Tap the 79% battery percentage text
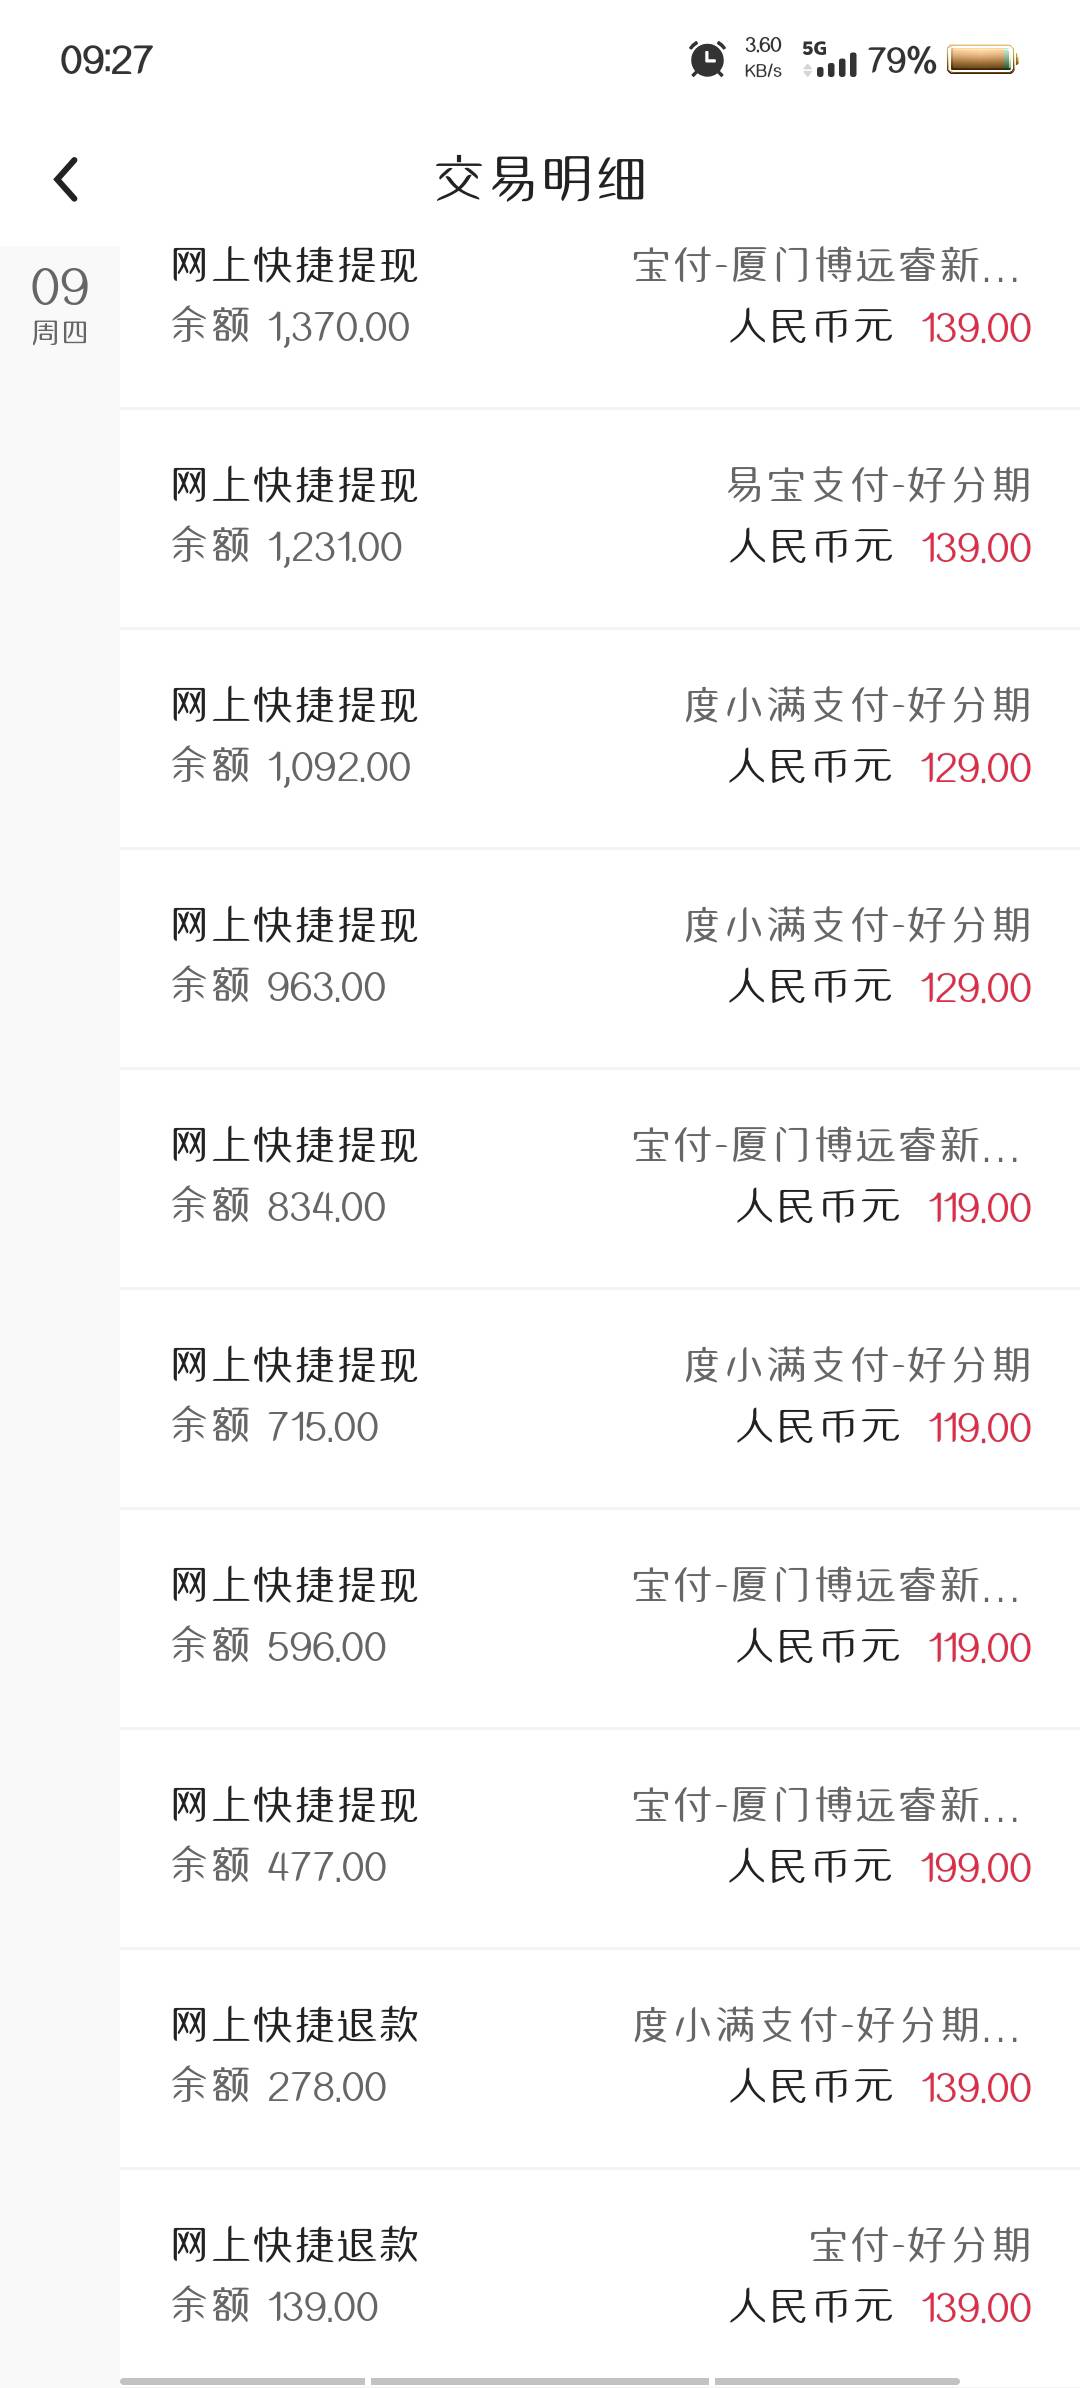 tap(901, 60)
